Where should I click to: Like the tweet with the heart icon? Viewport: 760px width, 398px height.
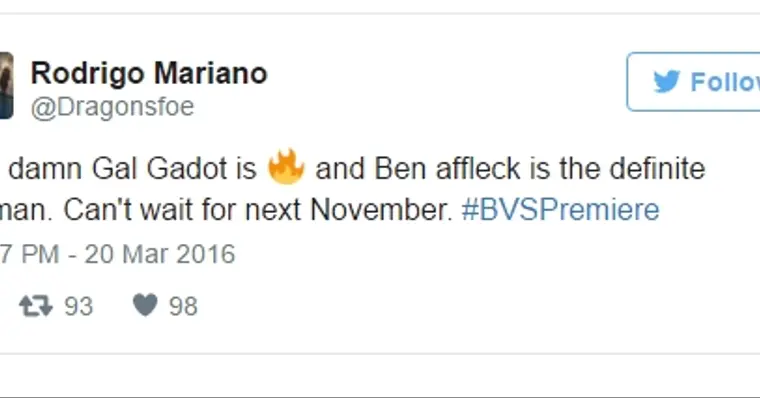click(145, 305)
